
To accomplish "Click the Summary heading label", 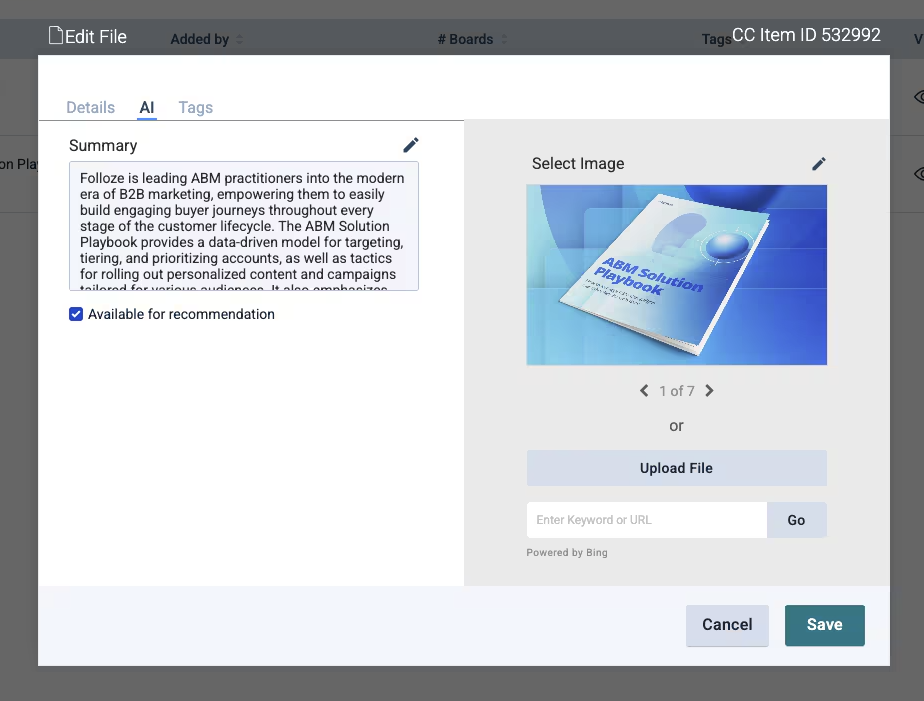I will (x=103, y=146).
